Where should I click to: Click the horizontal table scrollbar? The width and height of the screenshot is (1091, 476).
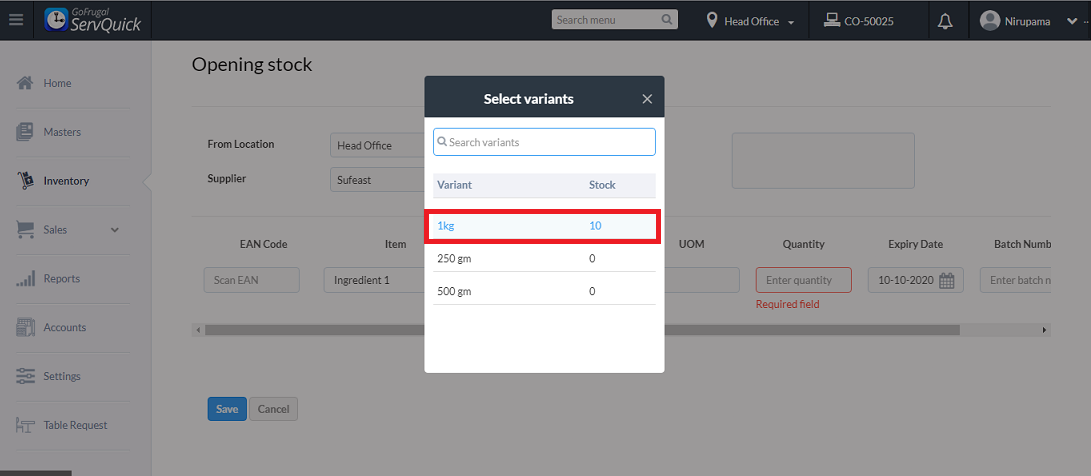click(580, 330)
